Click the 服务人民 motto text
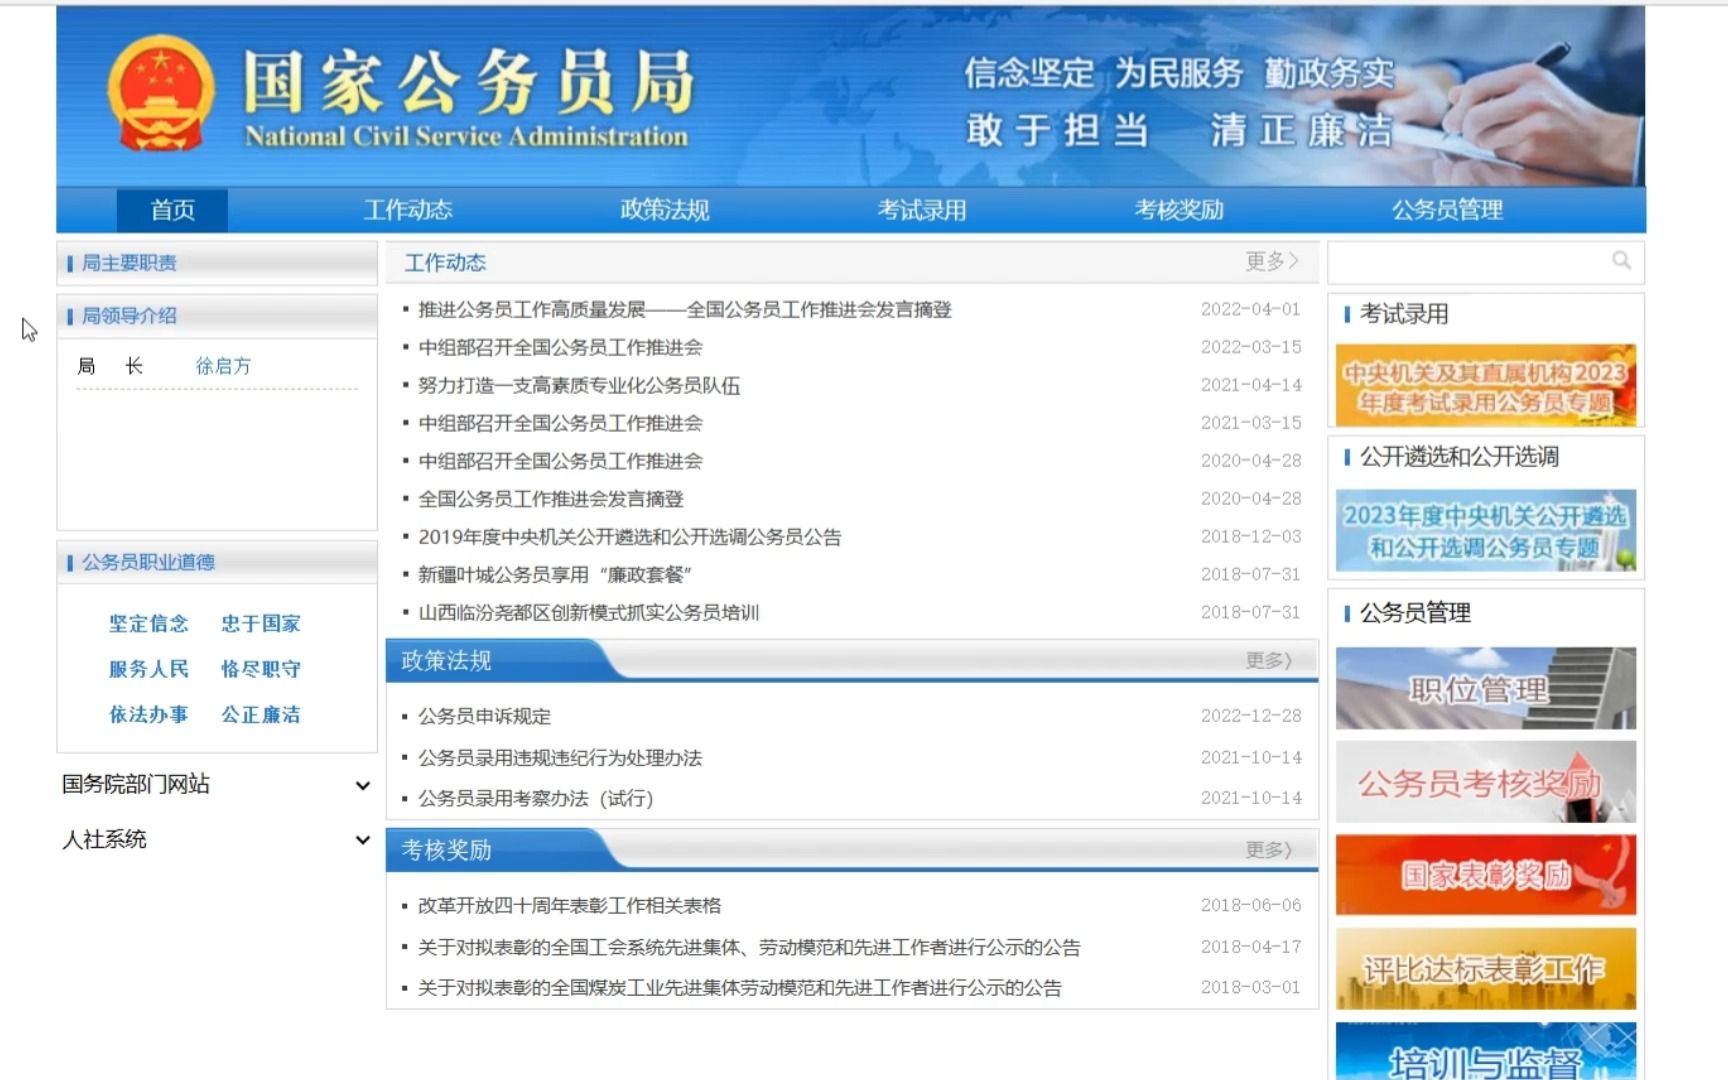Viewport: 1728px width, 1080px height. (149, 669)
